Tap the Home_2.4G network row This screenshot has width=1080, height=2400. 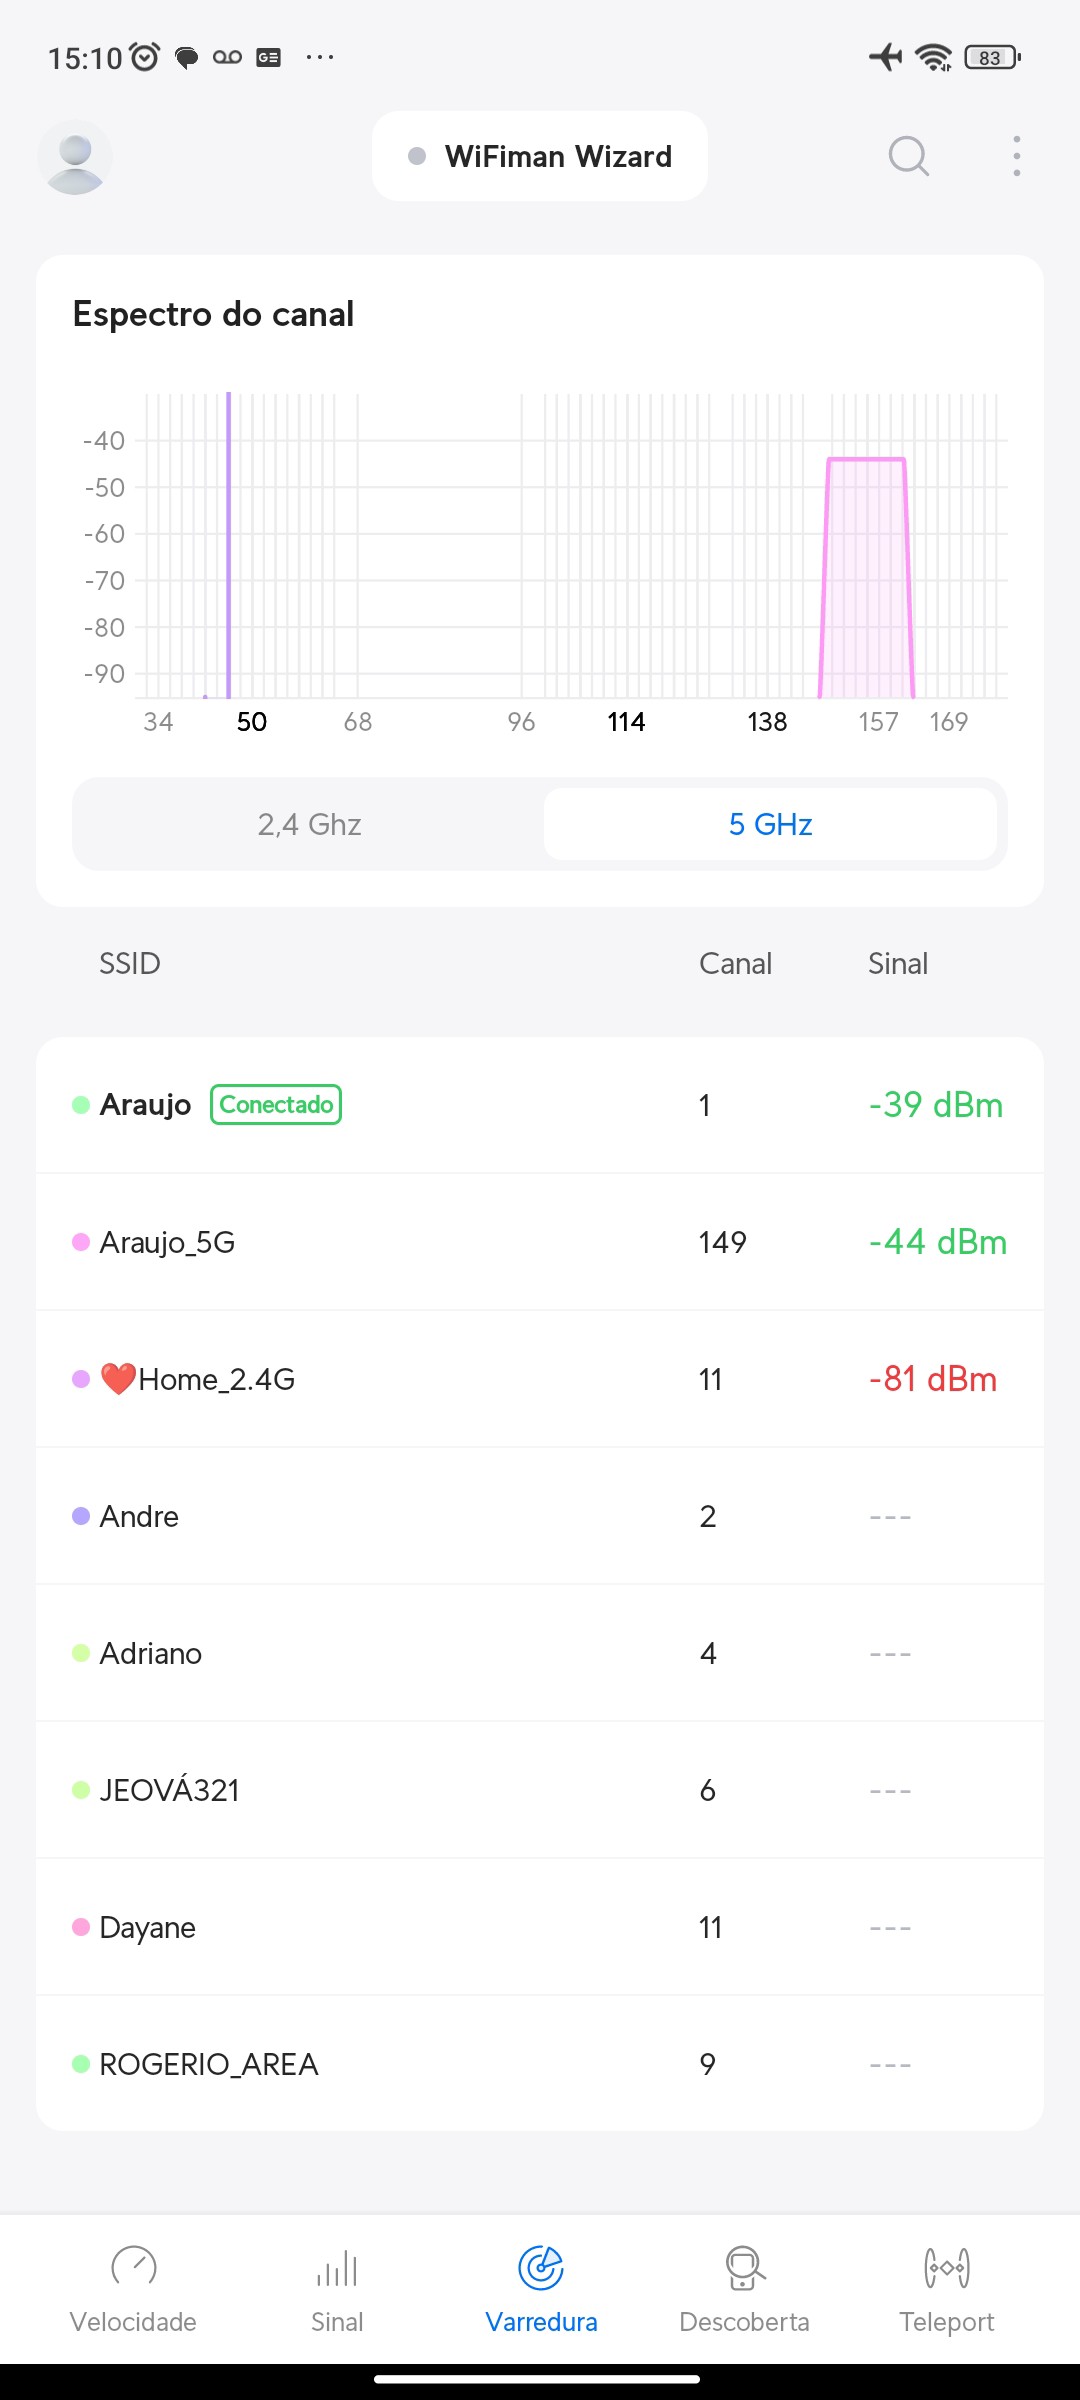click(x=540, y=1379)
